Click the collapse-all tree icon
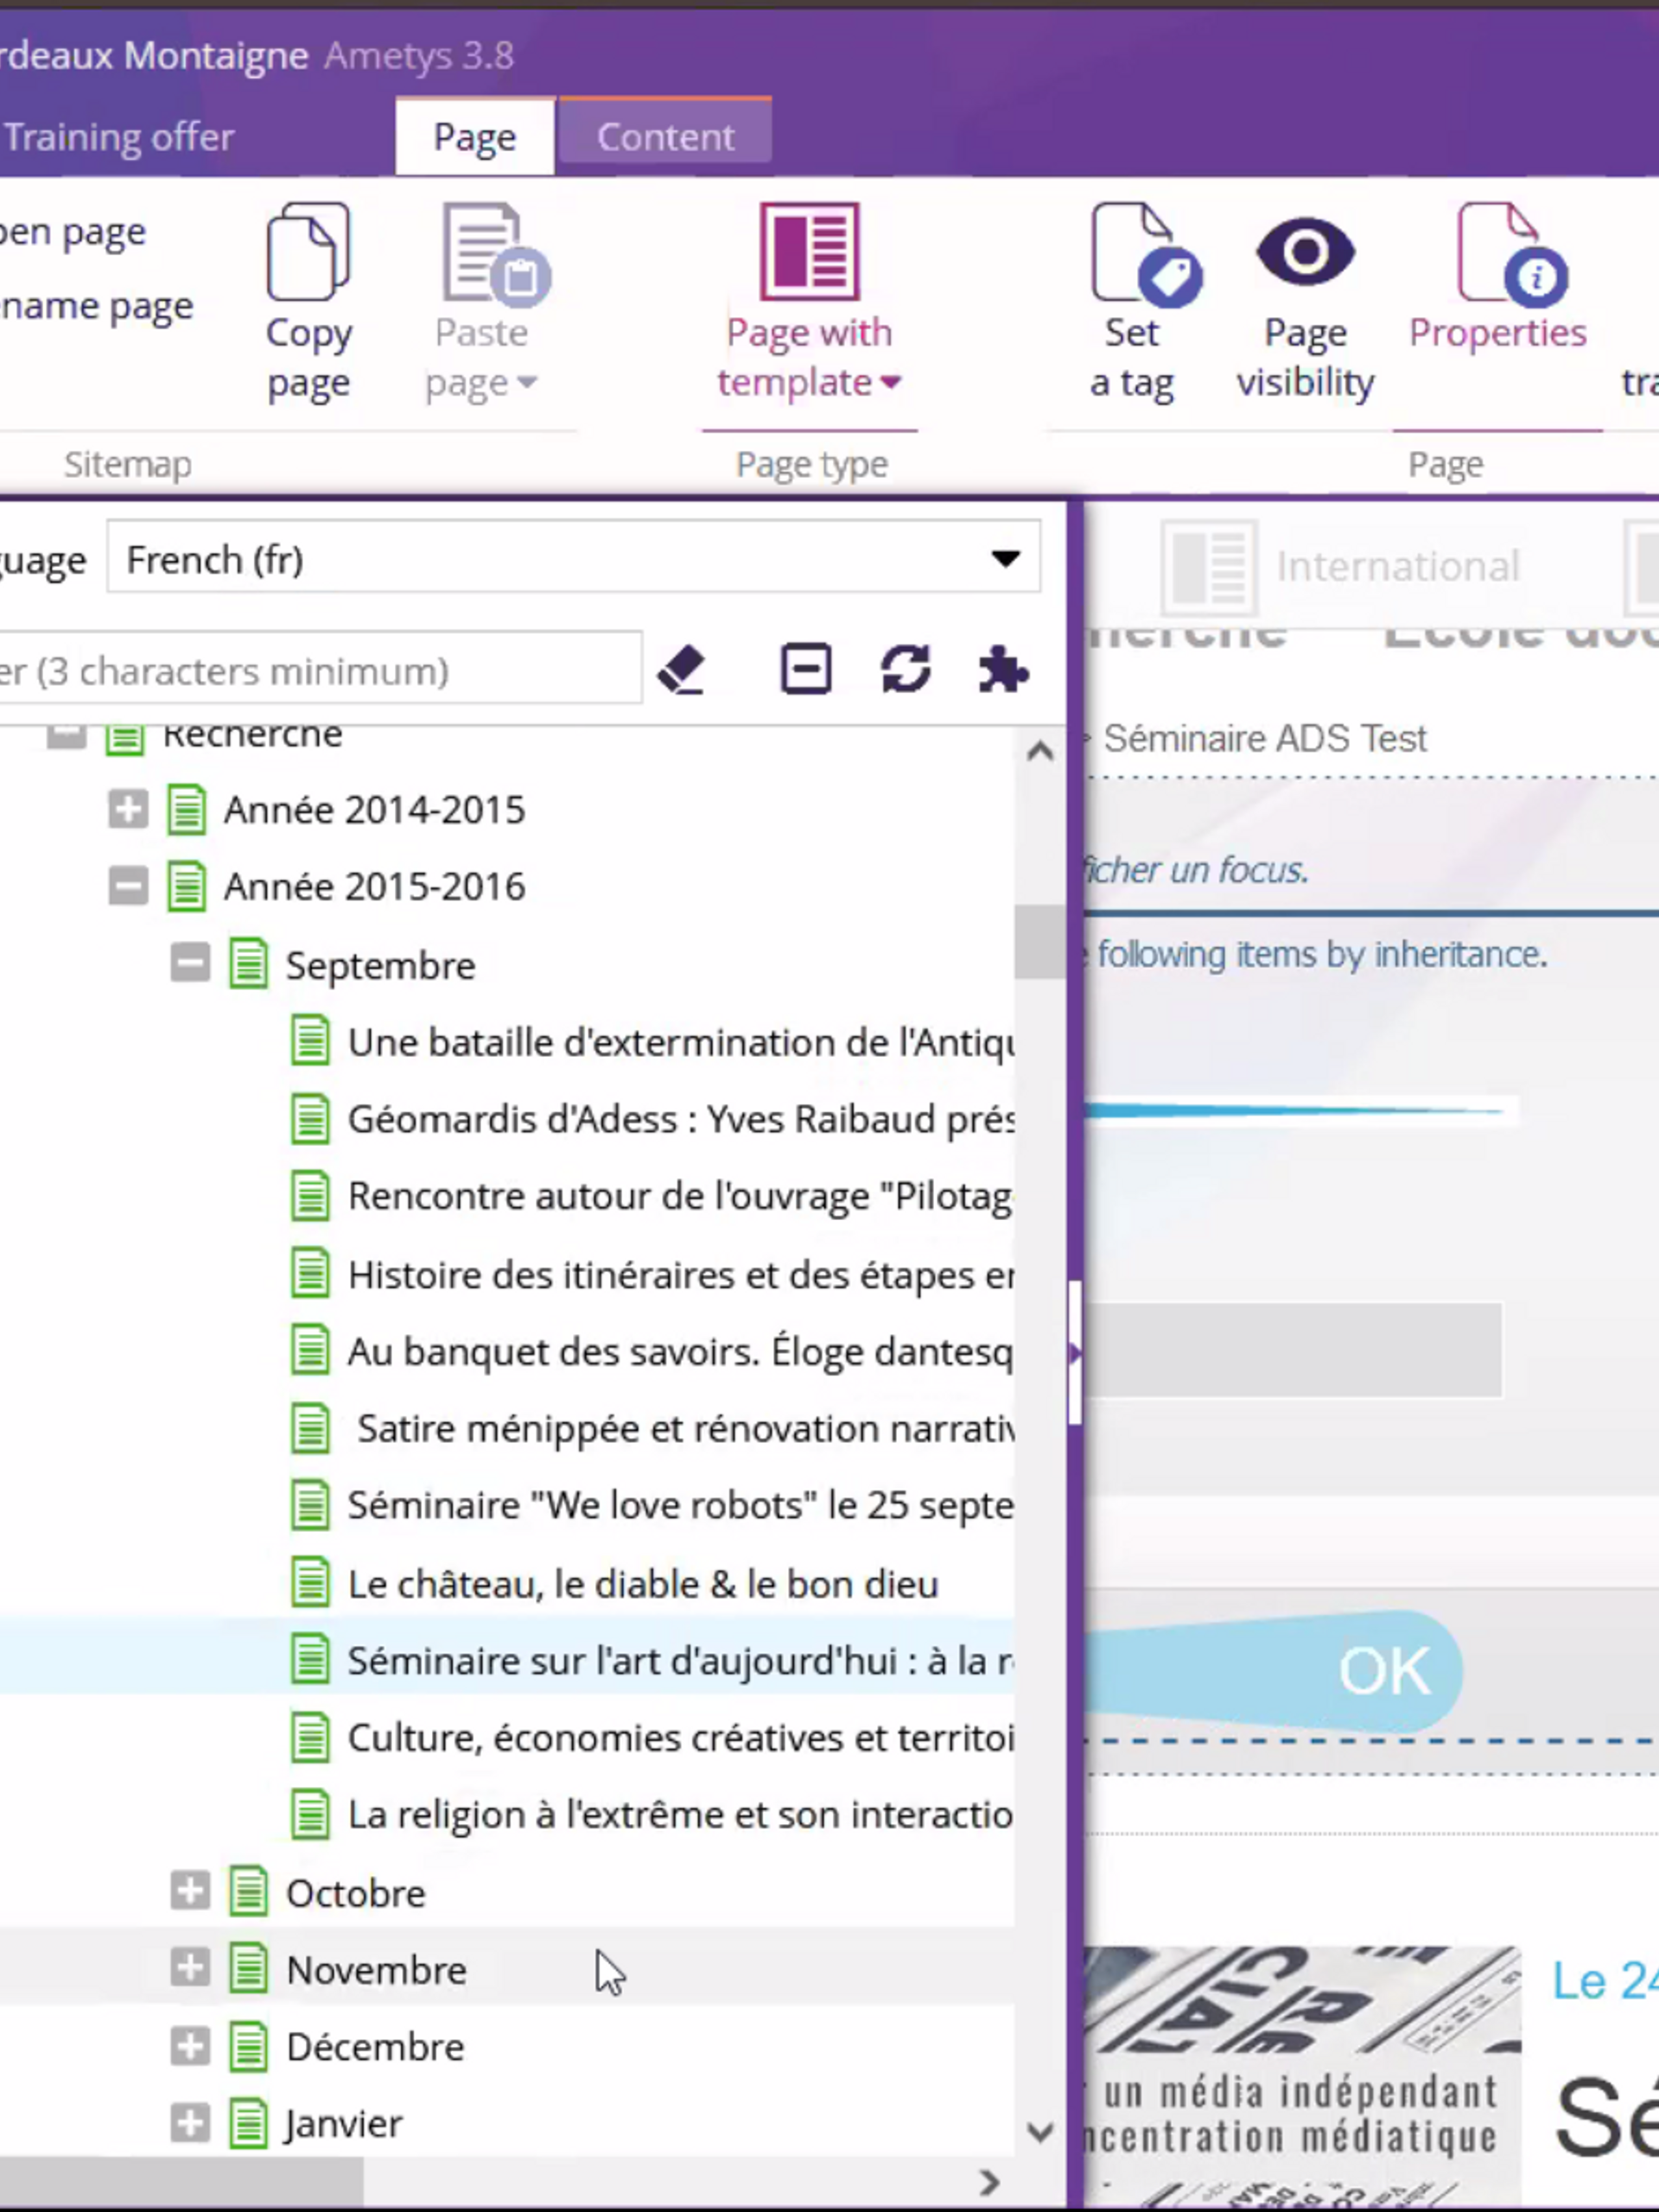Viewport: 1659px width, 2212px height. coord(805,669)
